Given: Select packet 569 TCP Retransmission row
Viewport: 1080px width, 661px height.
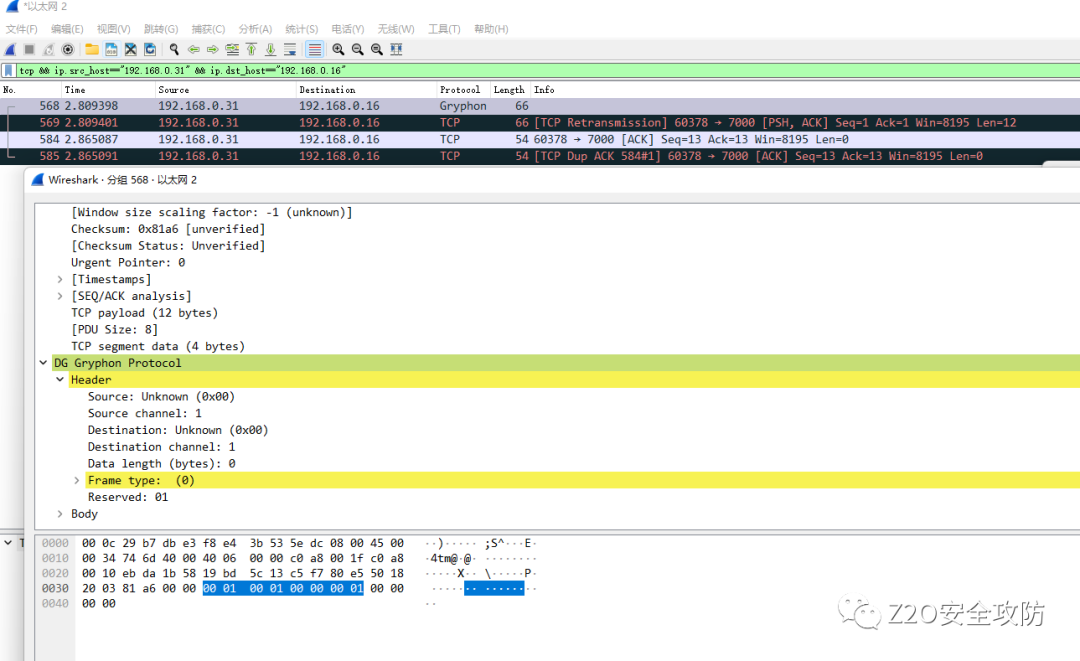Looking at the screenshot, I should point(540,123).
